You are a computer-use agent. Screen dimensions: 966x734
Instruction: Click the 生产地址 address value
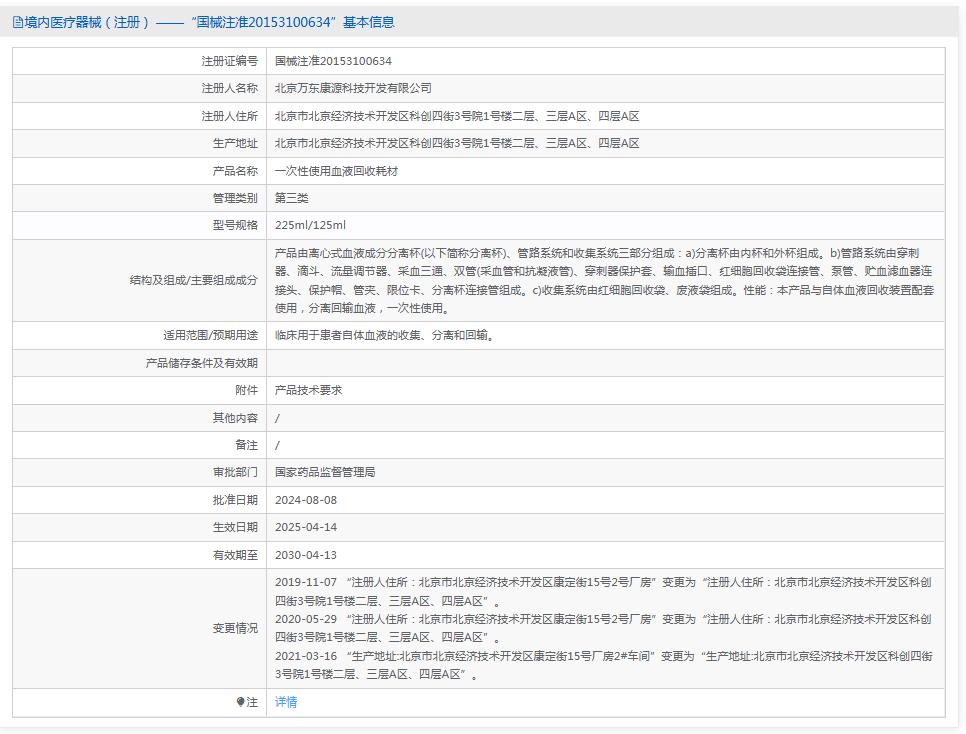coord(457,143)
